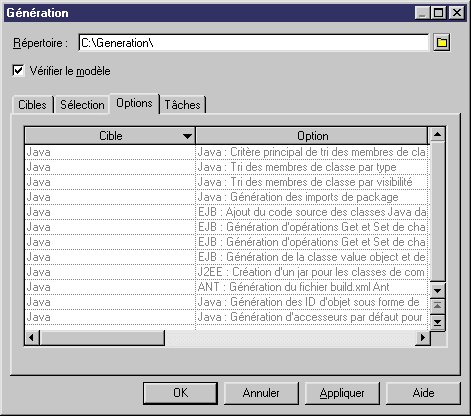
Task: Click the Annuler button
Action: click(x=261, y=393)
